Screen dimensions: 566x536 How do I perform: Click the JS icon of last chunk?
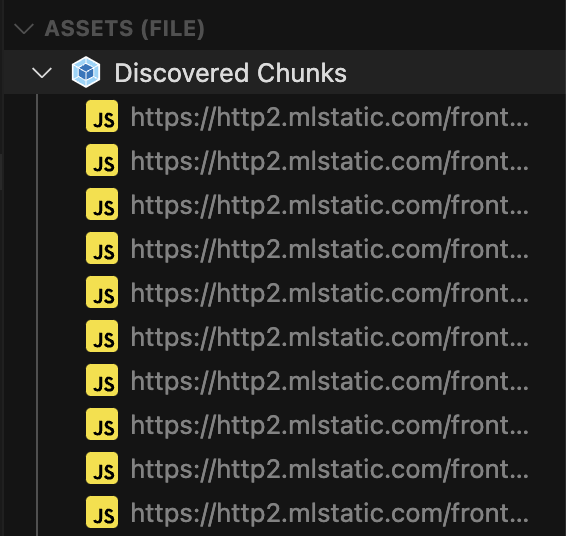pos(102,512)
